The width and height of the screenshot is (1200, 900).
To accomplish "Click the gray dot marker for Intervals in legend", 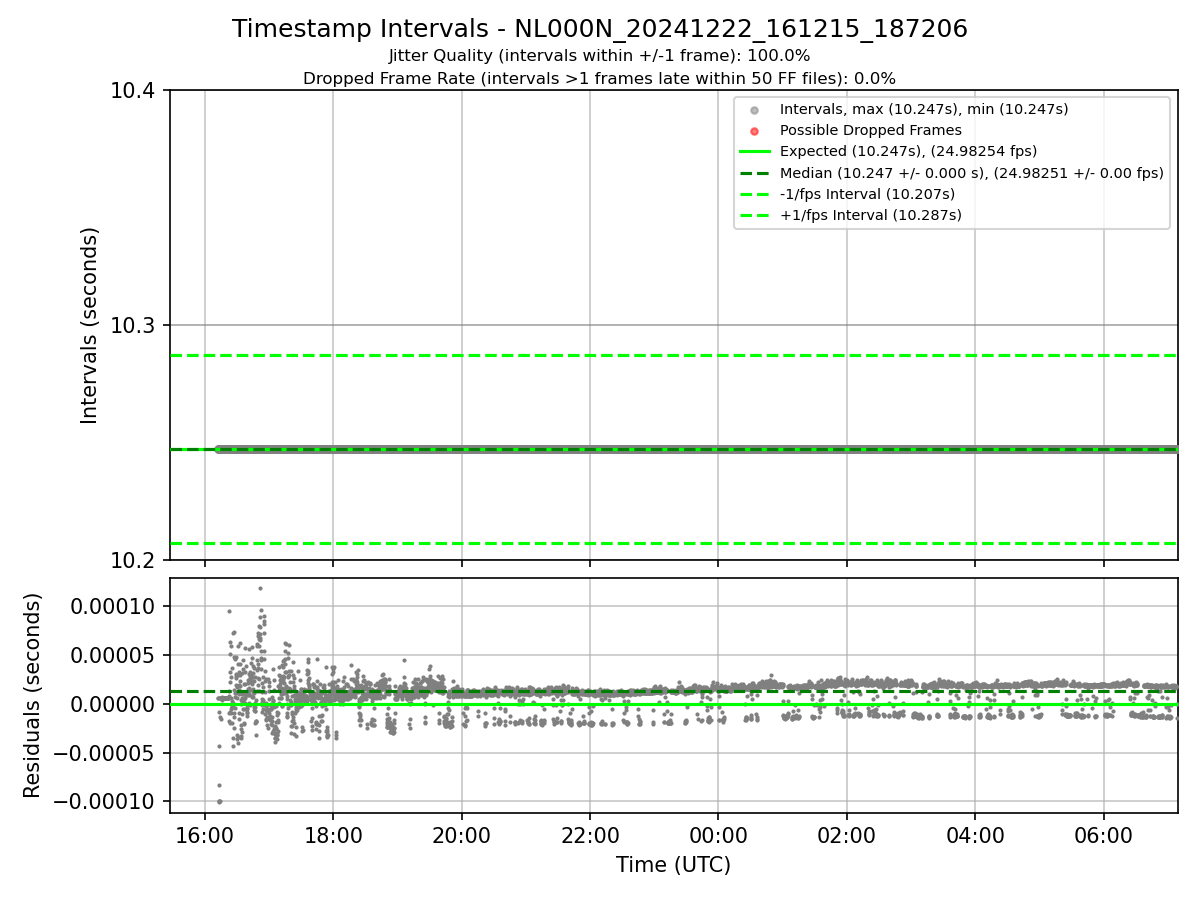I will 755,110.
